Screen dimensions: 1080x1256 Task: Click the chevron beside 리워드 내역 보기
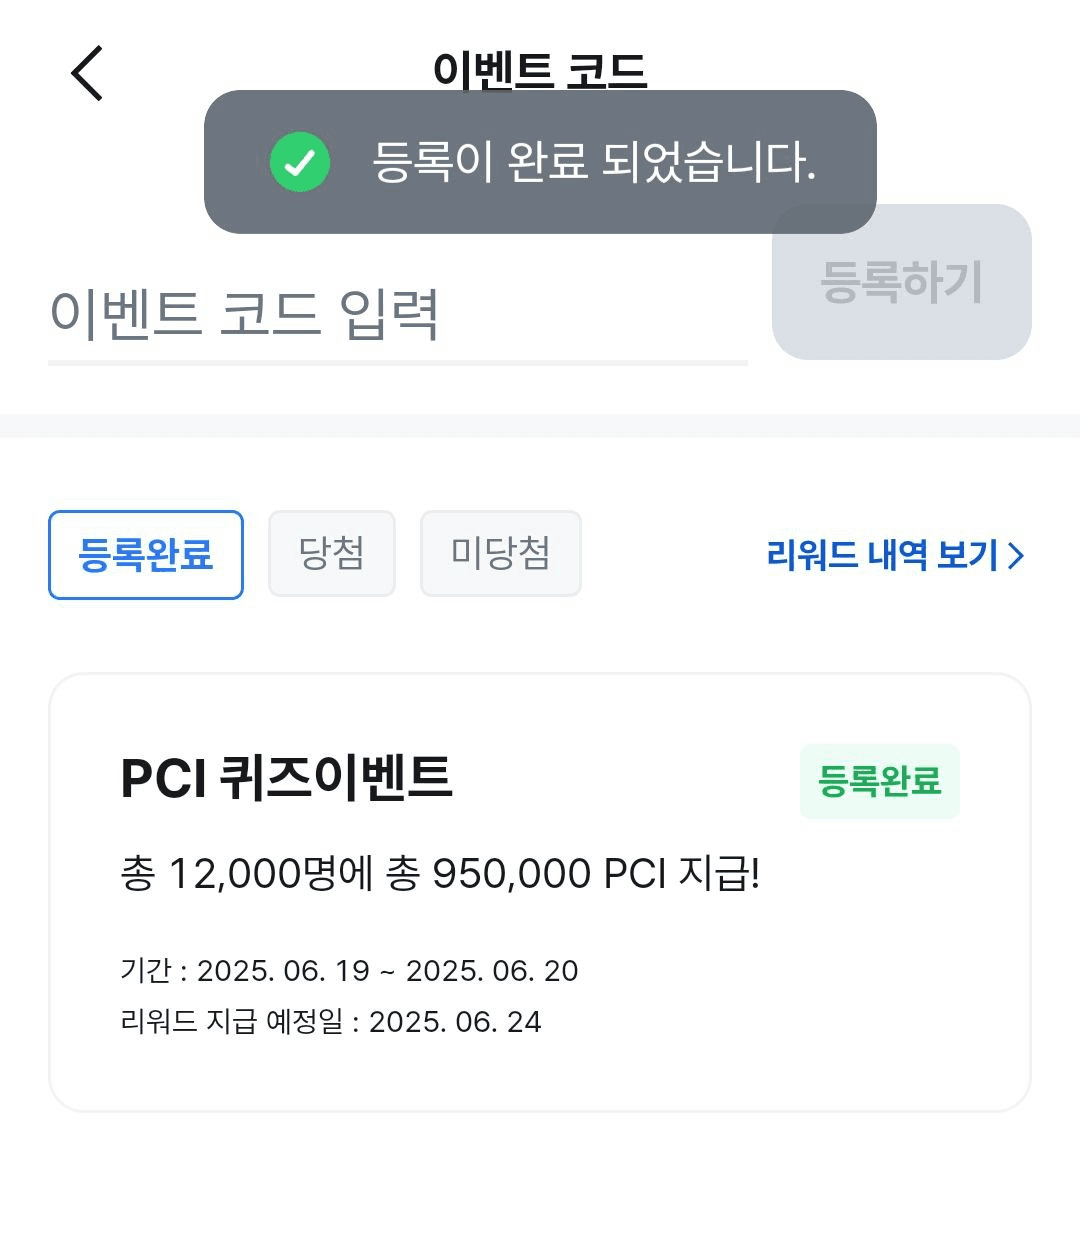[x=1016, y=556]
